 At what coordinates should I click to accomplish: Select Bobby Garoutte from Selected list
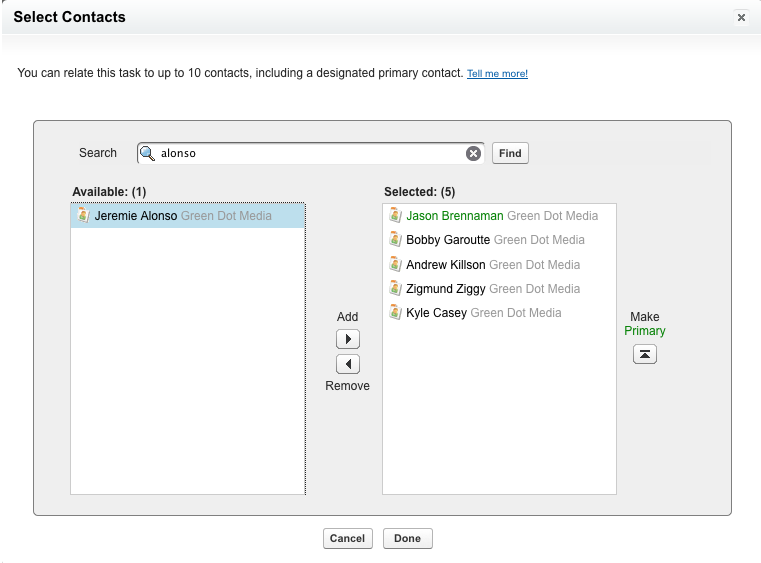[x=449, y=240]
